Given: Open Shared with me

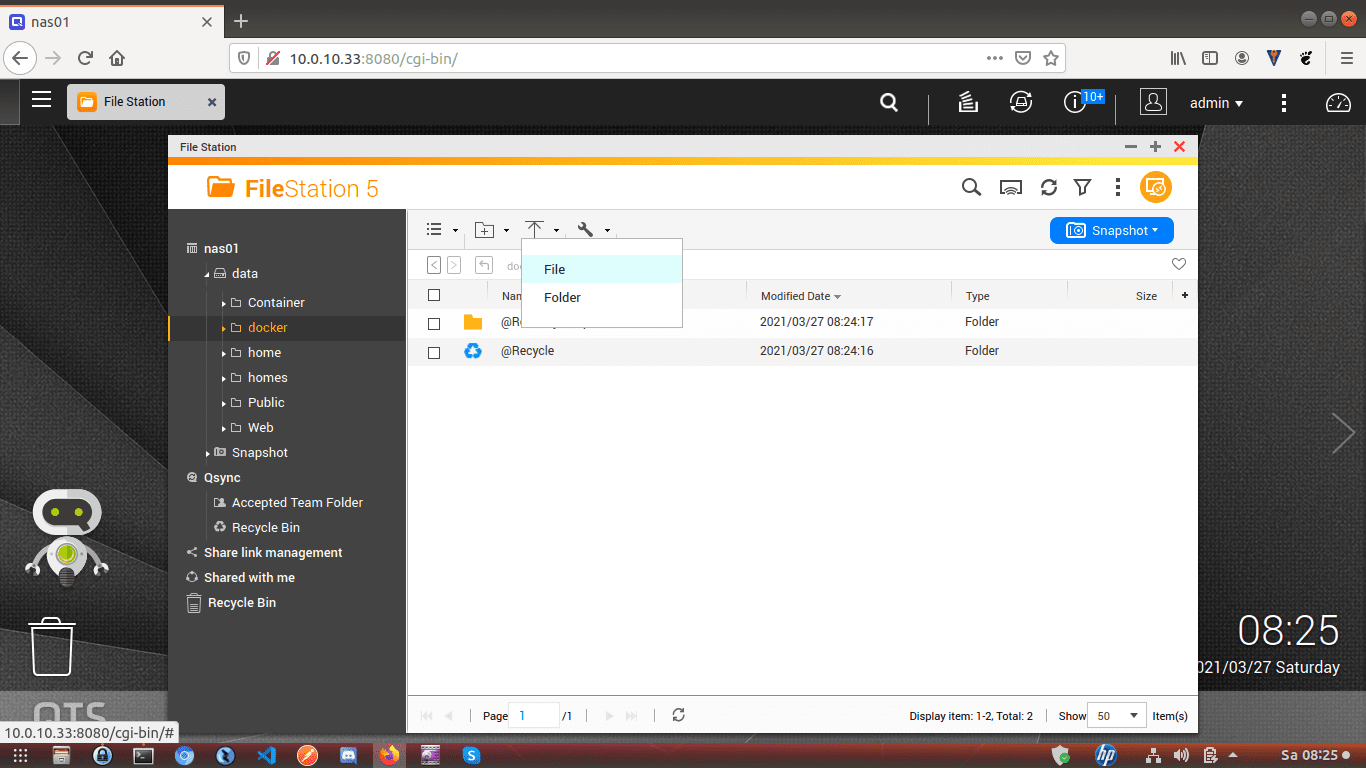Looking at the screenshot, I should pyautogui.click(x=249, y=578).
